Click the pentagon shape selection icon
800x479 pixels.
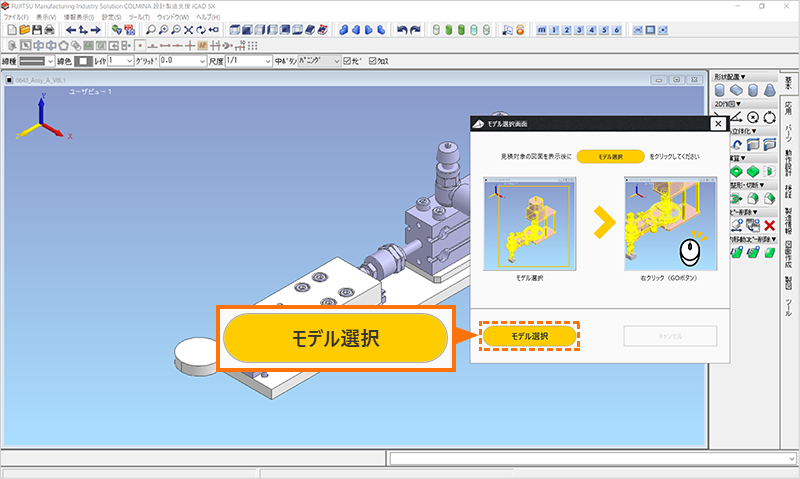tap(63, 45)
